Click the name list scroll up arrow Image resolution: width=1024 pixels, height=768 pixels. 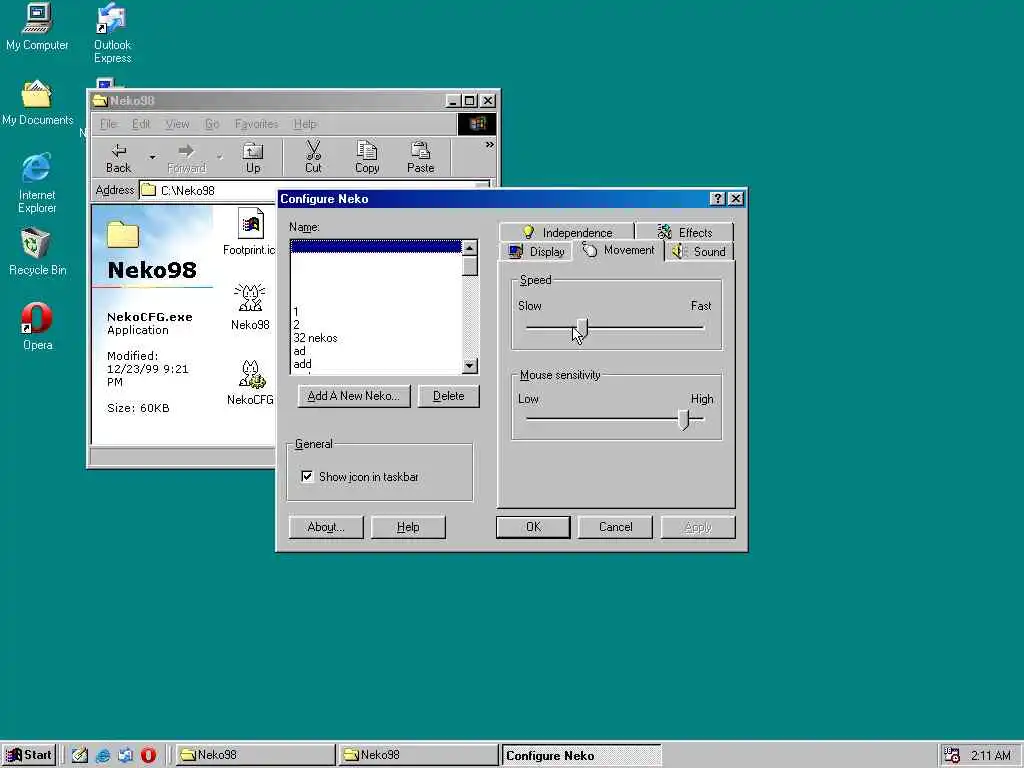pyautogui.click(x=470, y=248)
